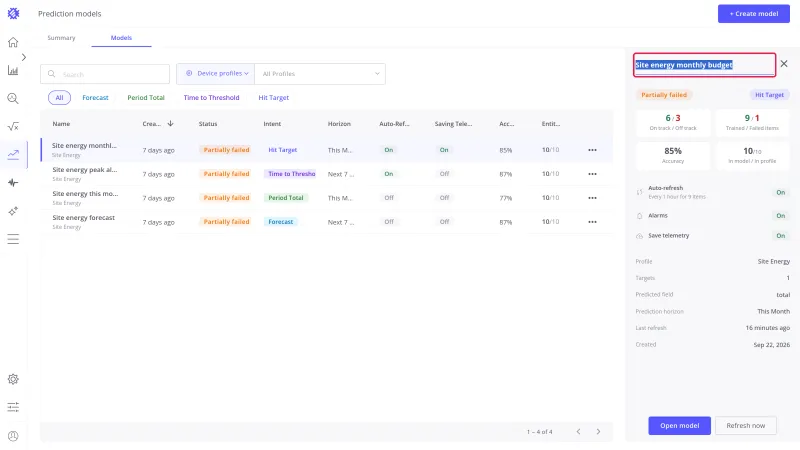Sort by Intent column header

tap(272, 123)
